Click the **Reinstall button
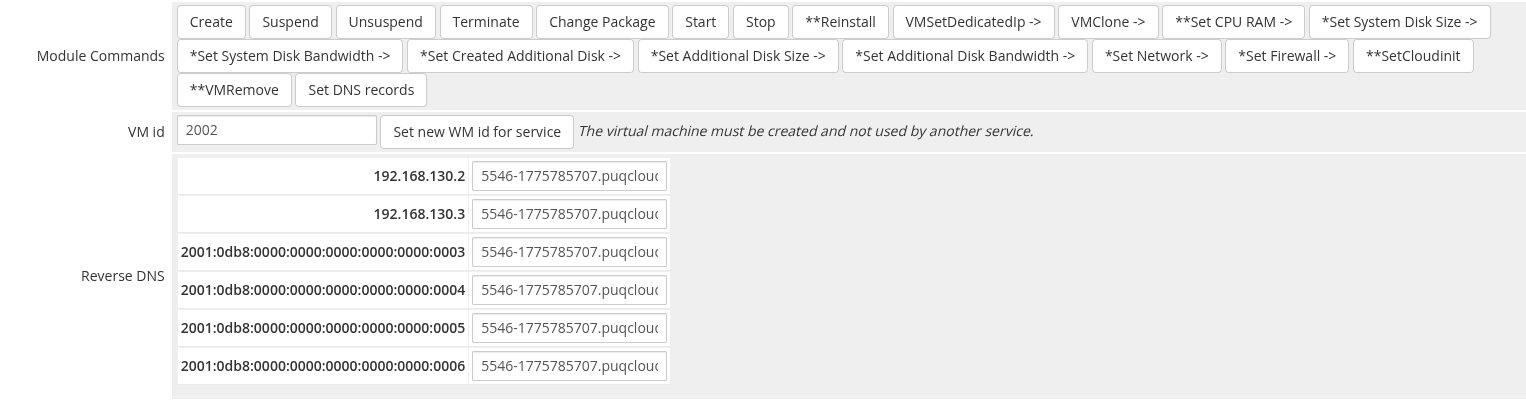The width and height of the screenshot is (1526, 401). tap(840, 22)
